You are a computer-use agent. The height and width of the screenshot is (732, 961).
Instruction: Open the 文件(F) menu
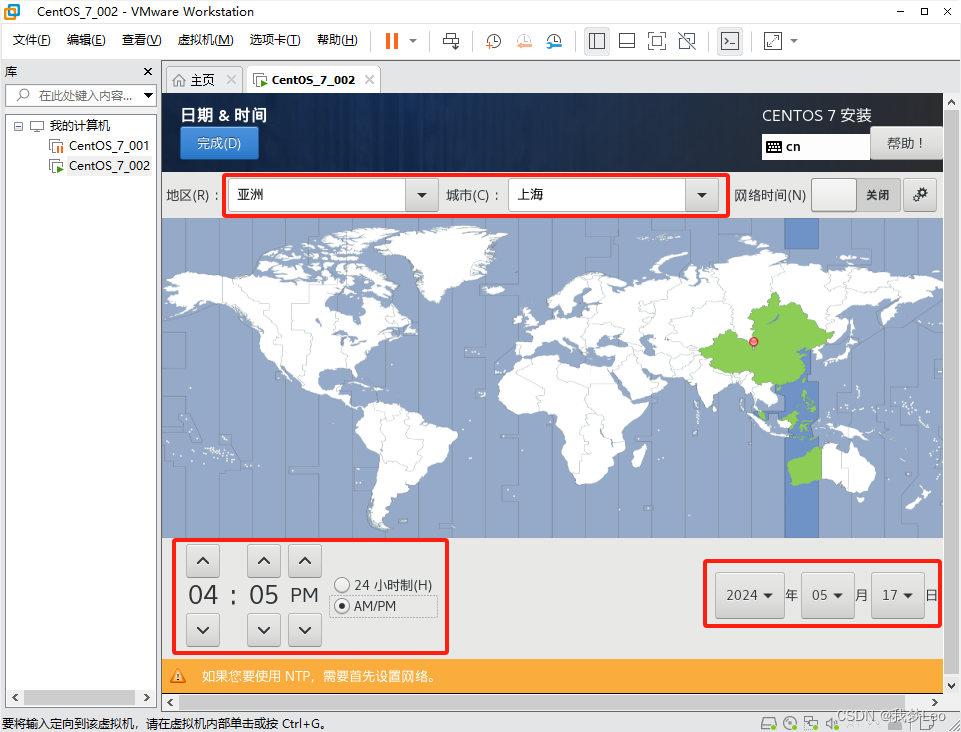pos(31,40)
